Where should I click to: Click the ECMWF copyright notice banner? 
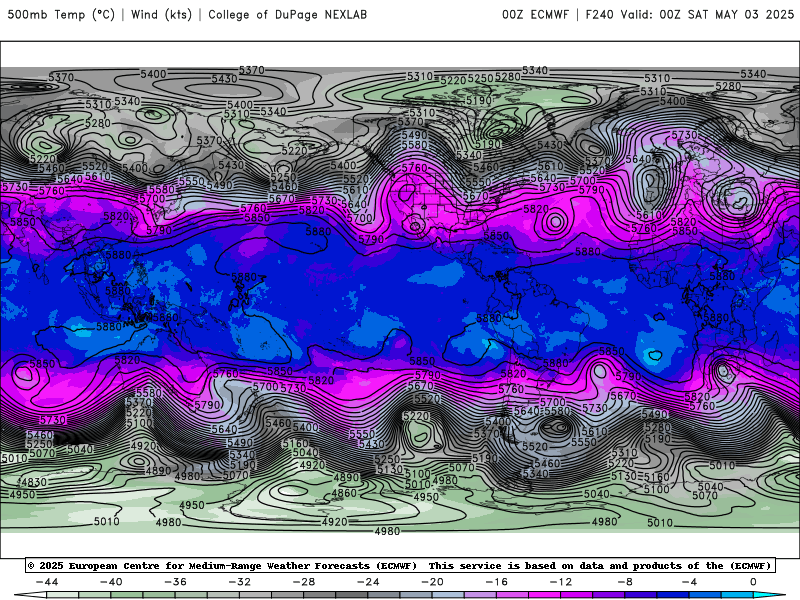(x=400, y=565)
